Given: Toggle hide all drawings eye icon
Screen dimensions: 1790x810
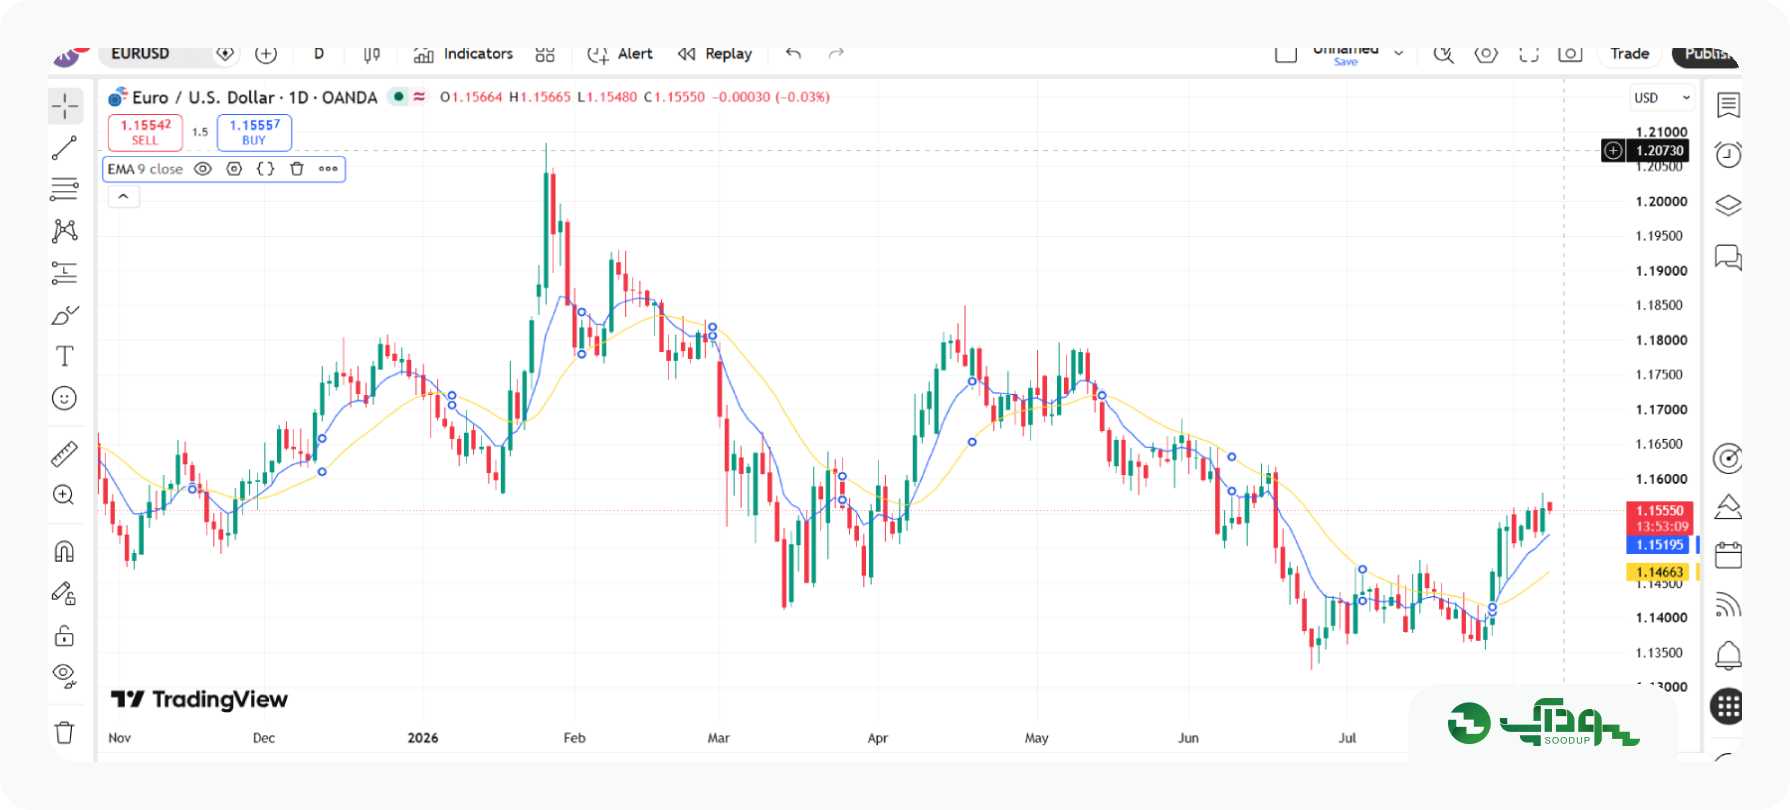Looking at the screenshot, I should pyautogui.click(x=65, y=675).
